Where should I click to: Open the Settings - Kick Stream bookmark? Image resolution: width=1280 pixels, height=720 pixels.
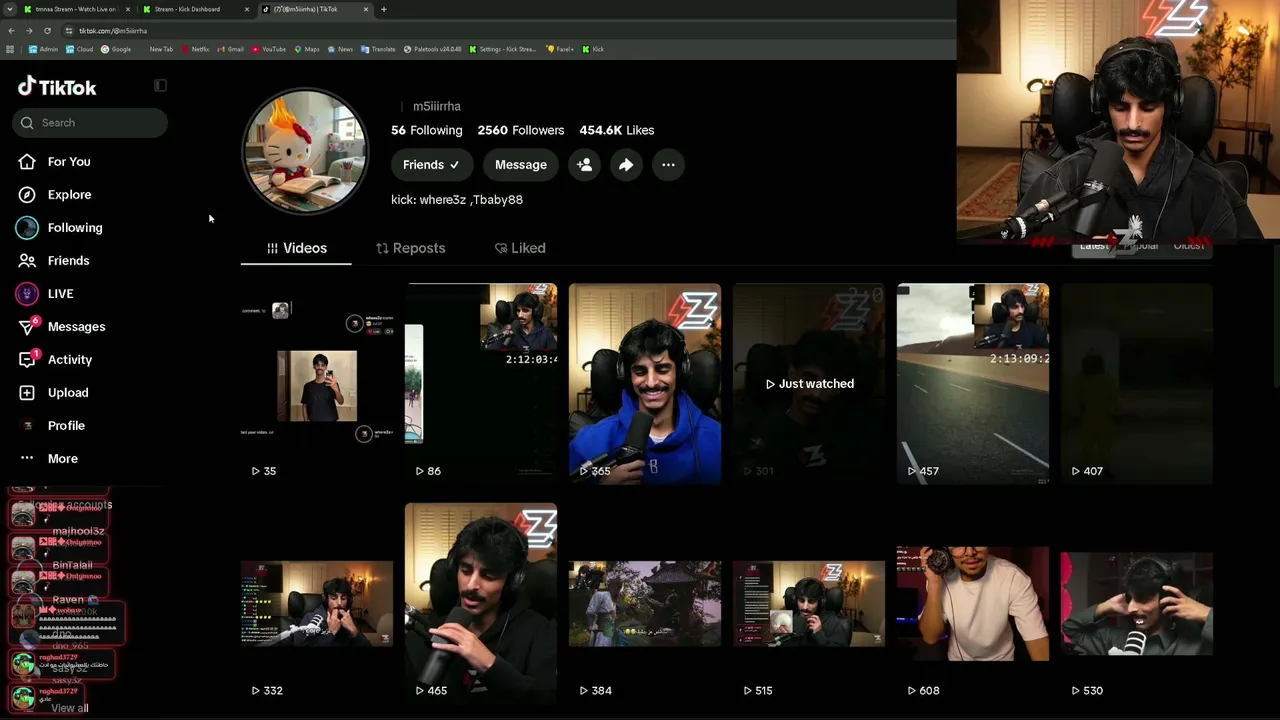point(503,49)
